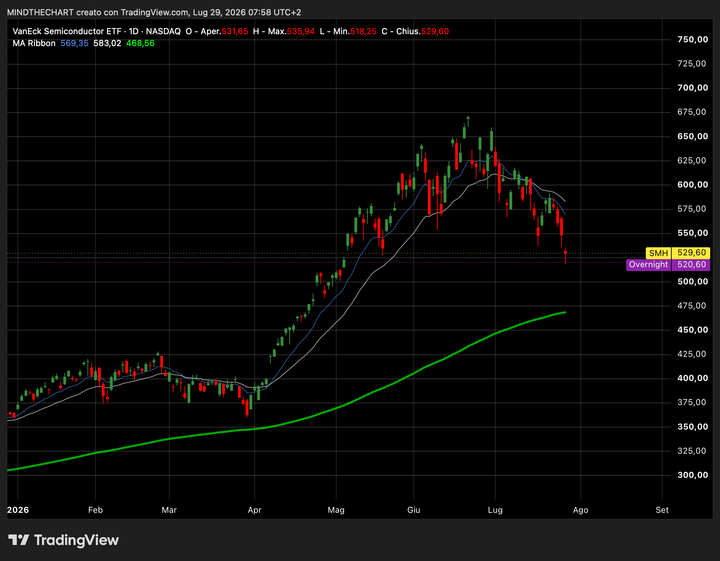Select the purple Overnight label

click(x=648, y=264)
